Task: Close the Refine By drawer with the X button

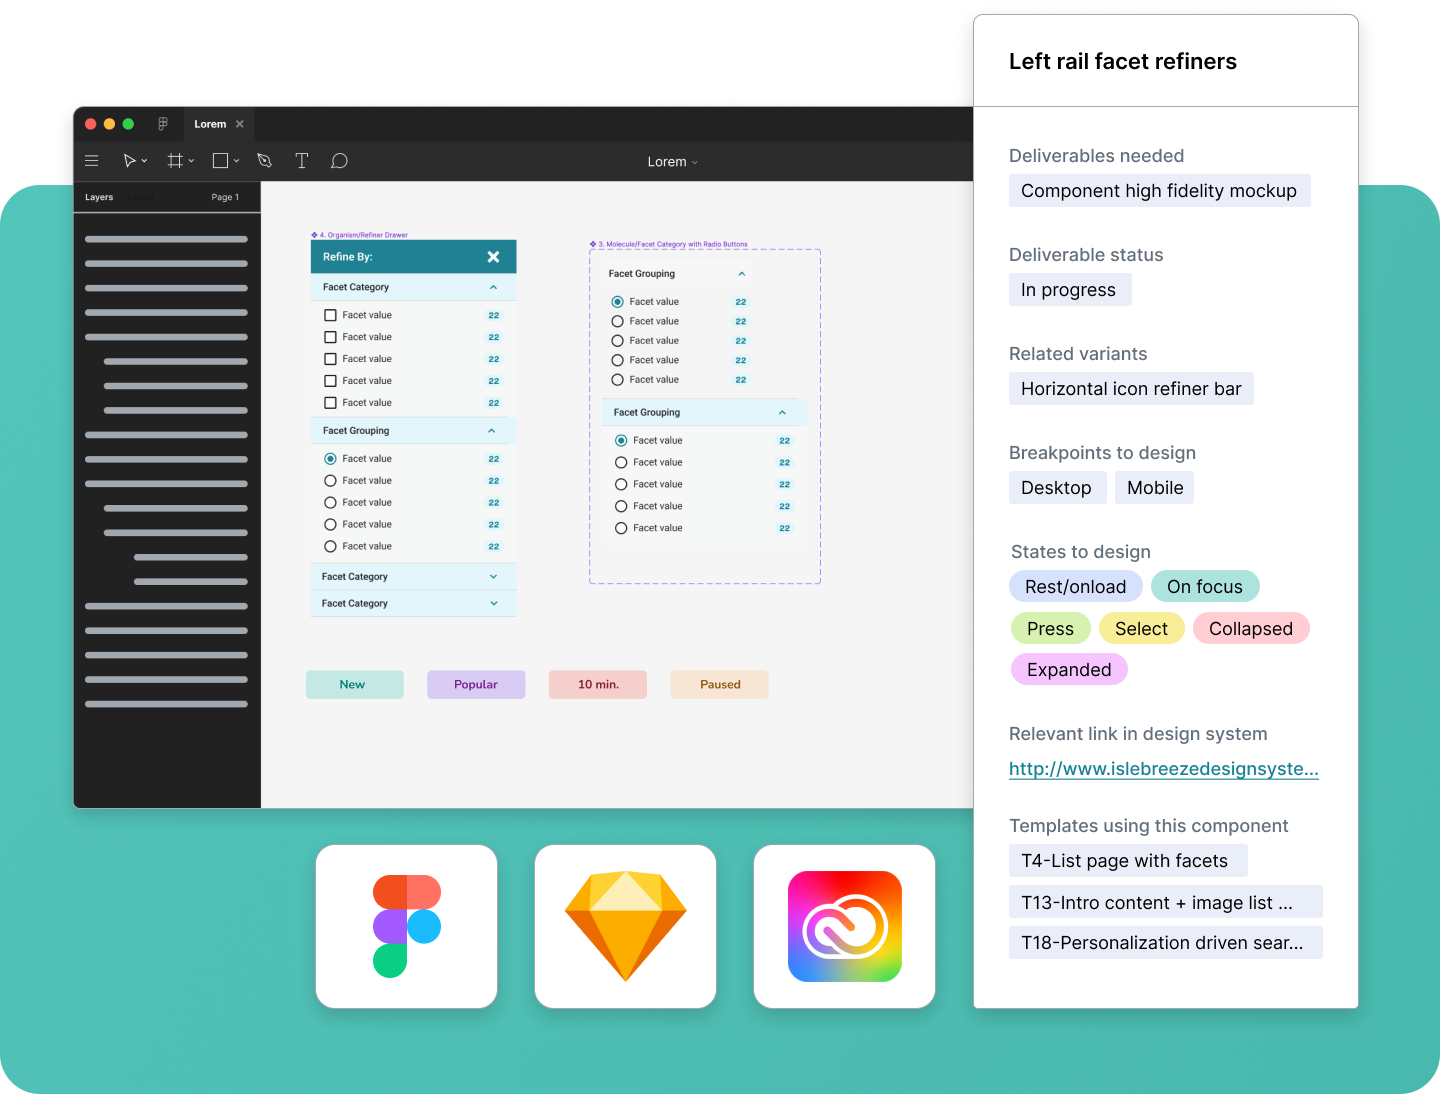Action: [493, 257]
